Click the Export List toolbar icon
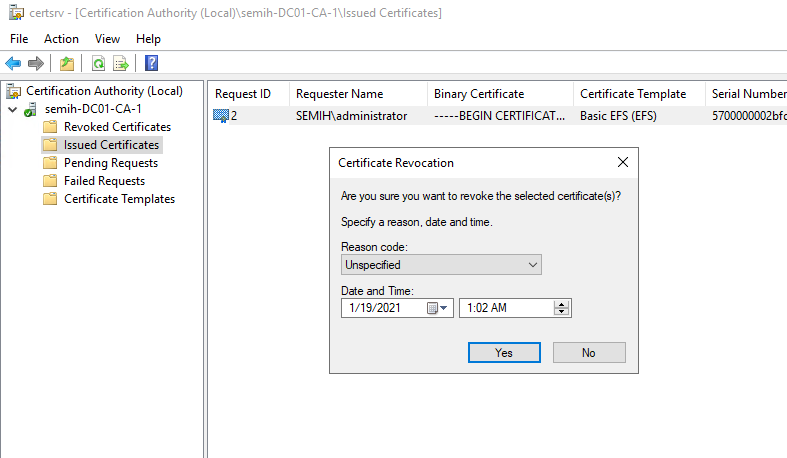The height and width of the screenshot is (458, 787). point(121,64)
